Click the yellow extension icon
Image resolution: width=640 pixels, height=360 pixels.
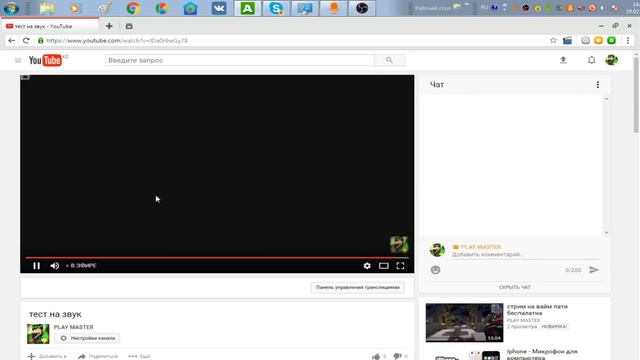coord(598,40)
